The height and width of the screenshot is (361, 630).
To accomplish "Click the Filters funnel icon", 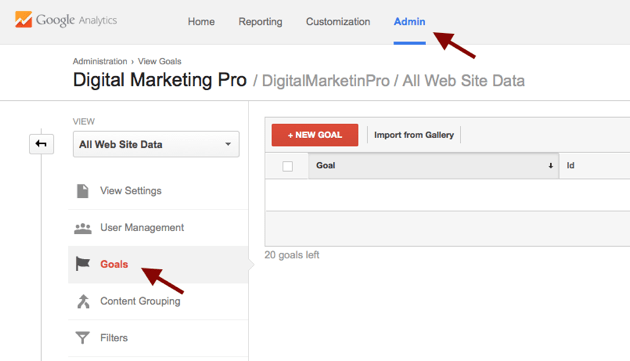I will click(x=83, y=338).
